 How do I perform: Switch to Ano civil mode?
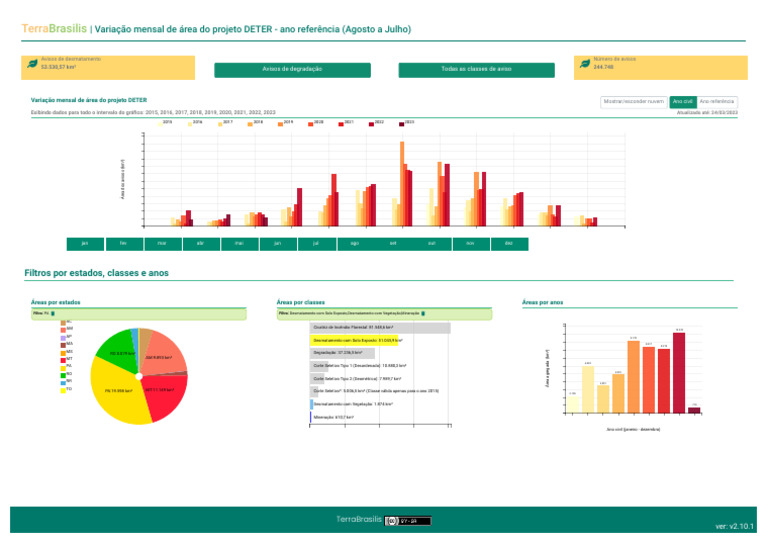[682, 102]
